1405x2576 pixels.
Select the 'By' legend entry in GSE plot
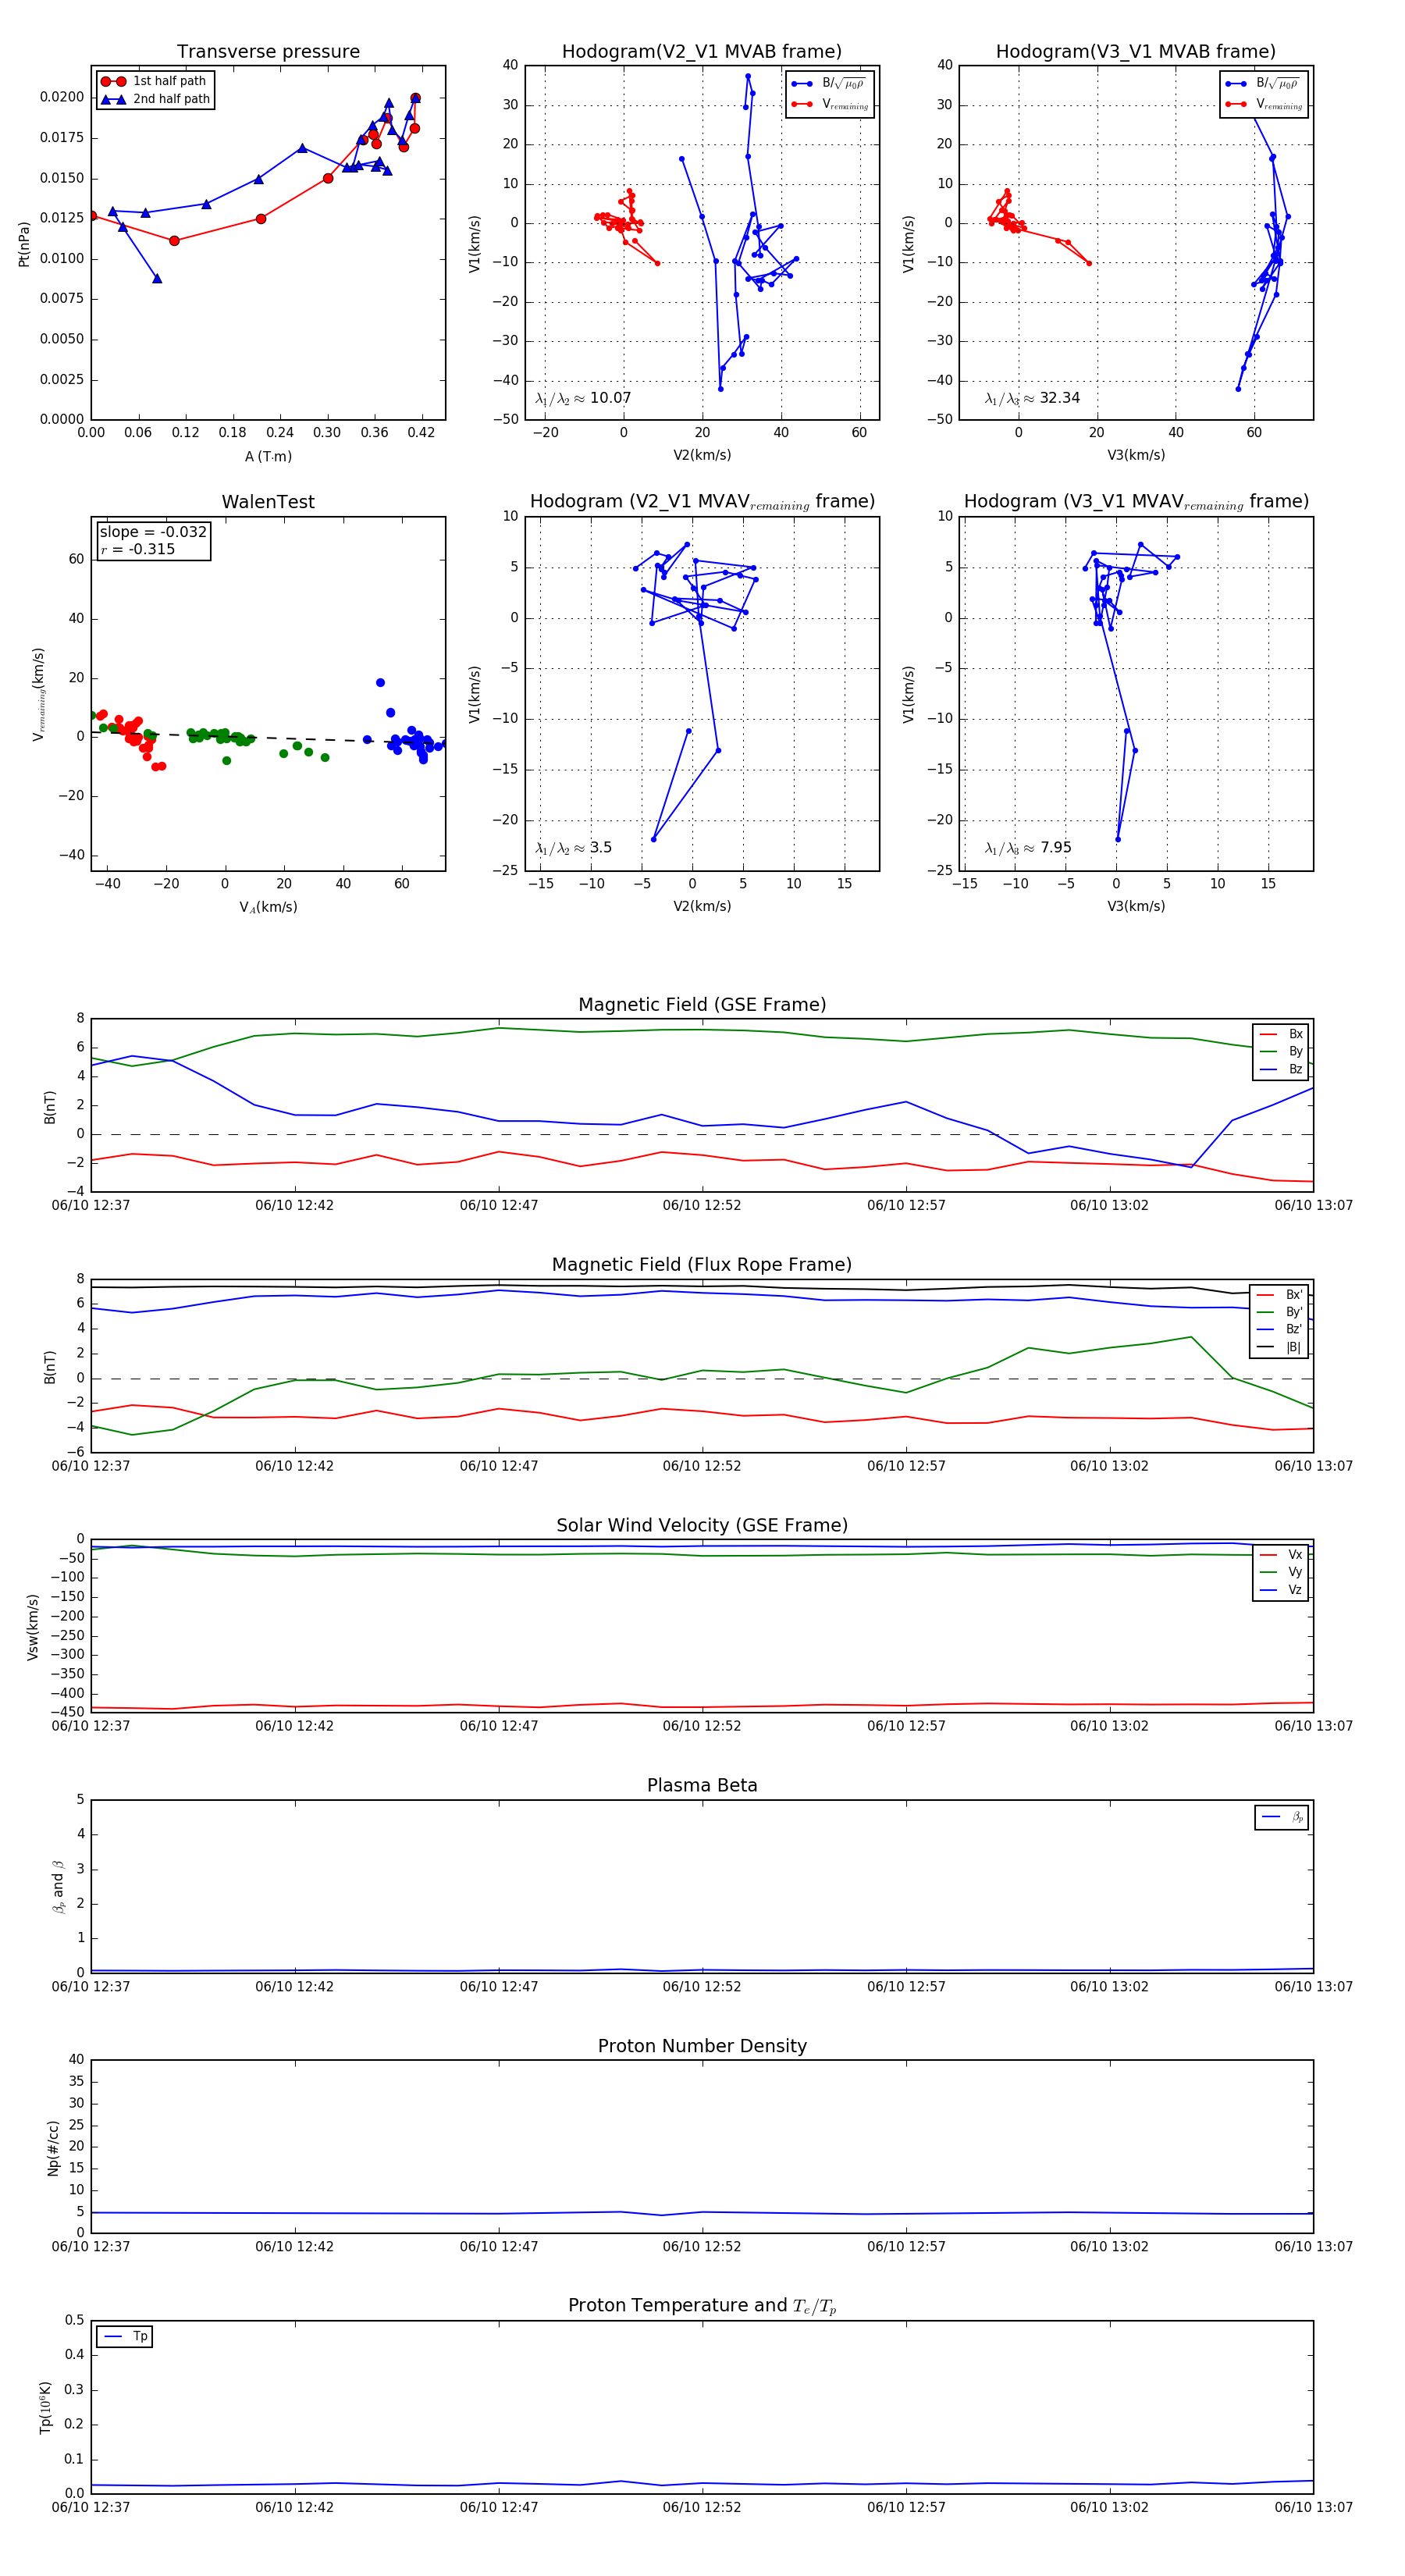[1281, 1051]
